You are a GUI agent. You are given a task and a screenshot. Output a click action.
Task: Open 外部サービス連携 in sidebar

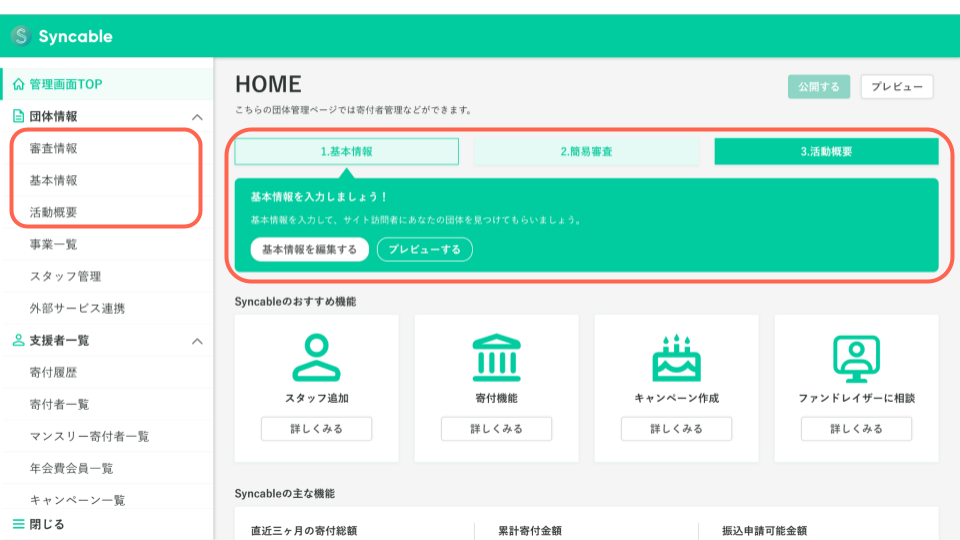107,308
